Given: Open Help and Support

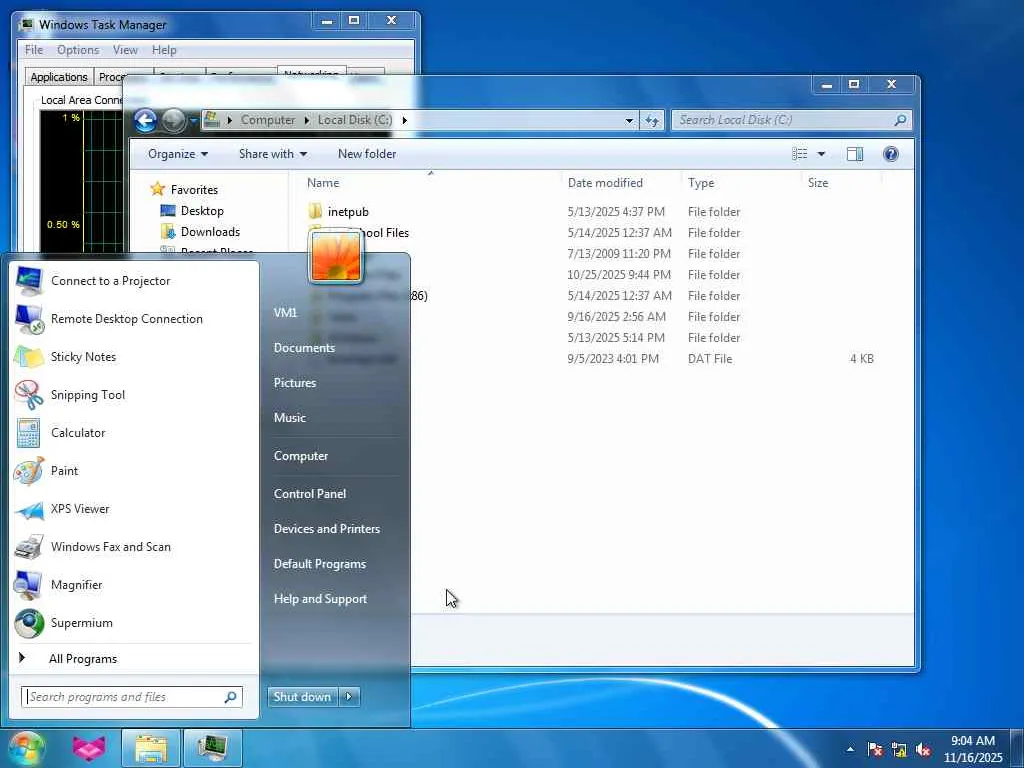Looking at the screenshot, I should tap(320, 599).
